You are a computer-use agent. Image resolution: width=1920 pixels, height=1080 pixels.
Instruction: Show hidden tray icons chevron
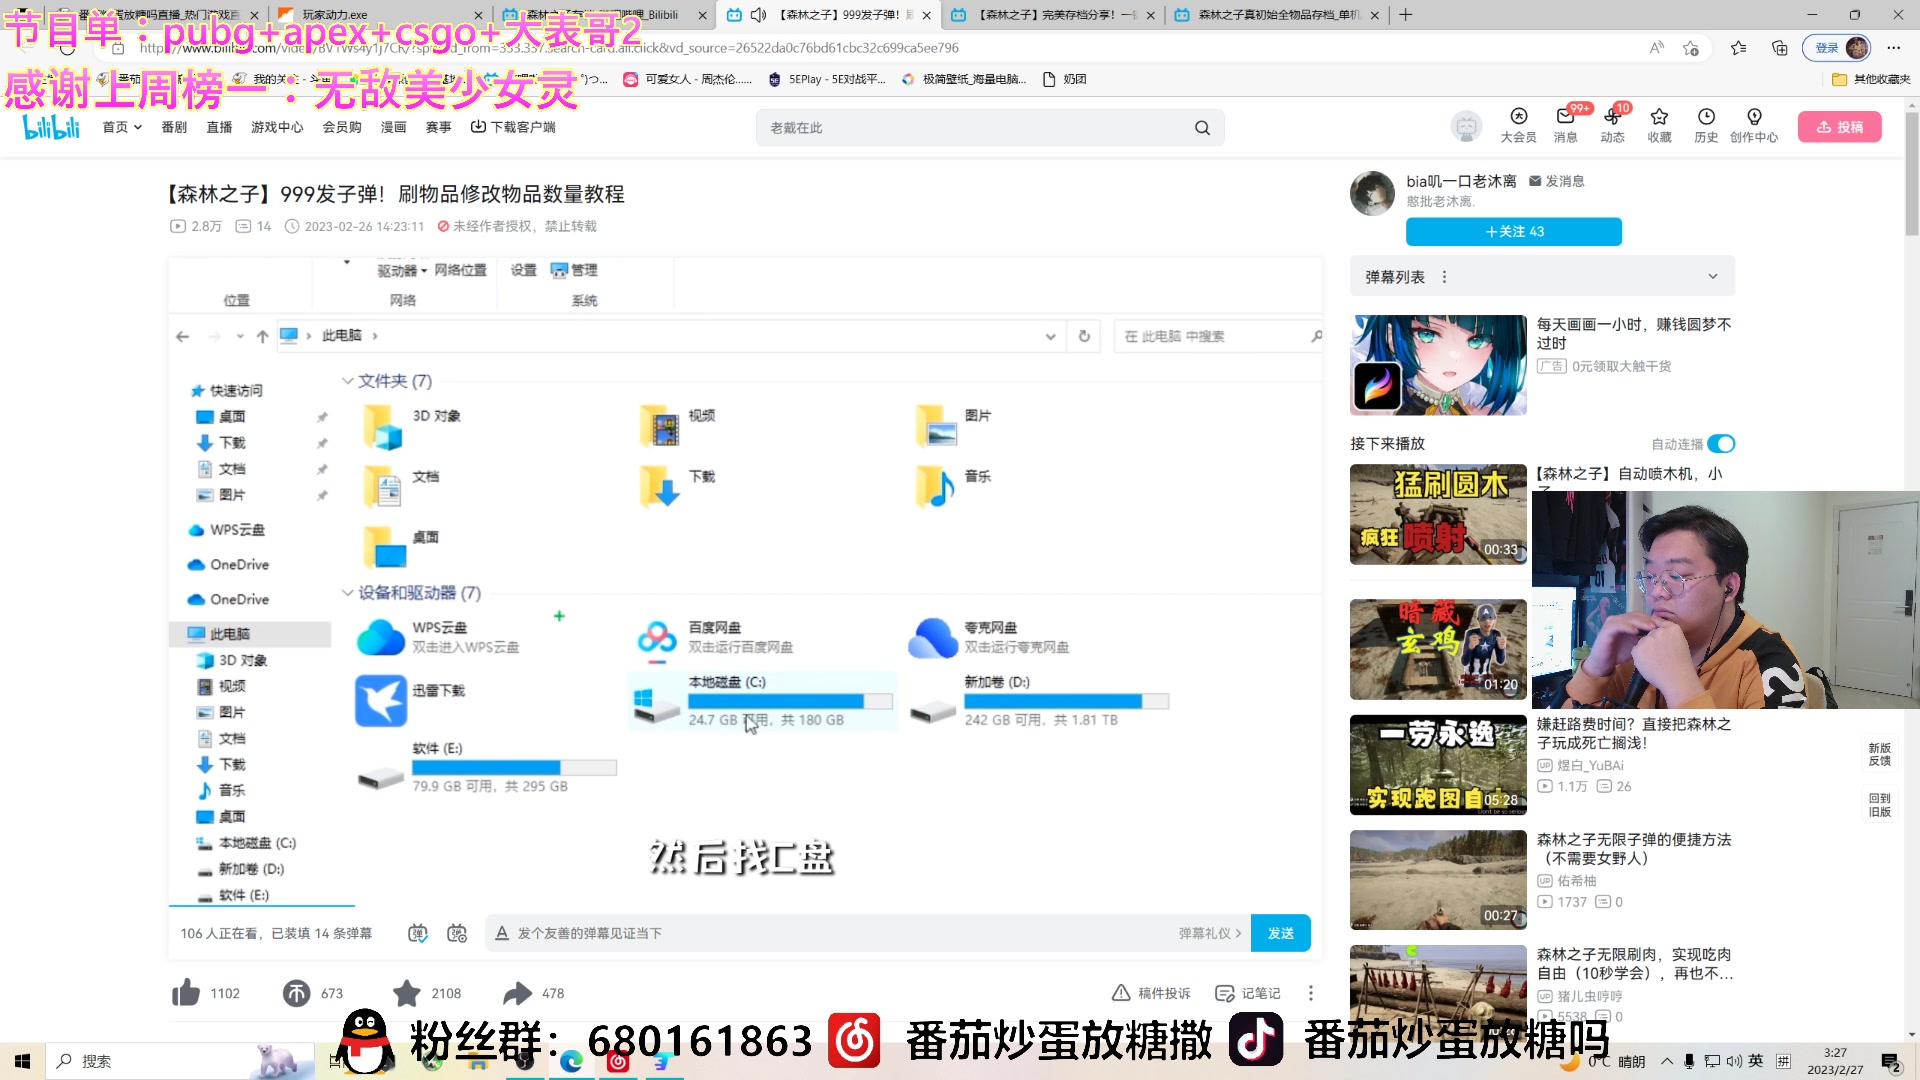coord(1667,1061)
